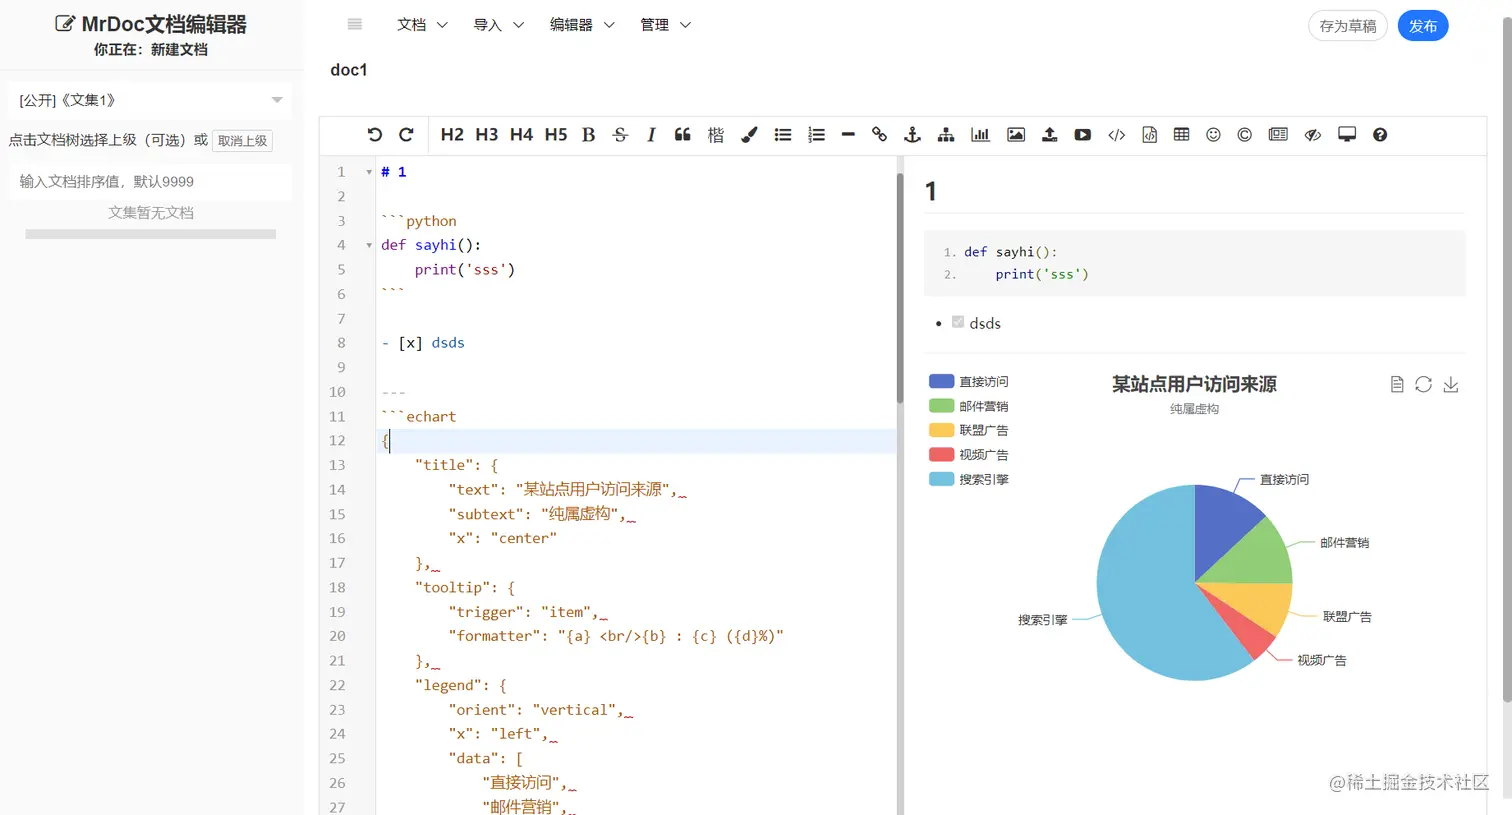Screen dimensions: 1512x815
Task: Click the upload attachment icon
Action: pos(1049,135)
